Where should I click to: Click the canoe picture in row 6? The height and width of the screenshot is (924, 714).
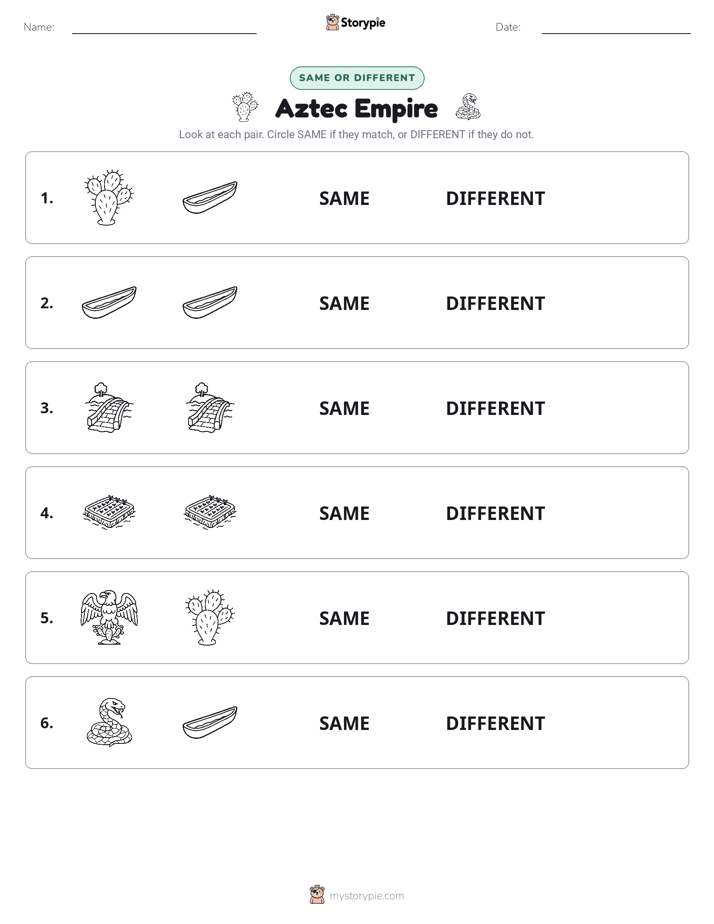click(210, 722)
